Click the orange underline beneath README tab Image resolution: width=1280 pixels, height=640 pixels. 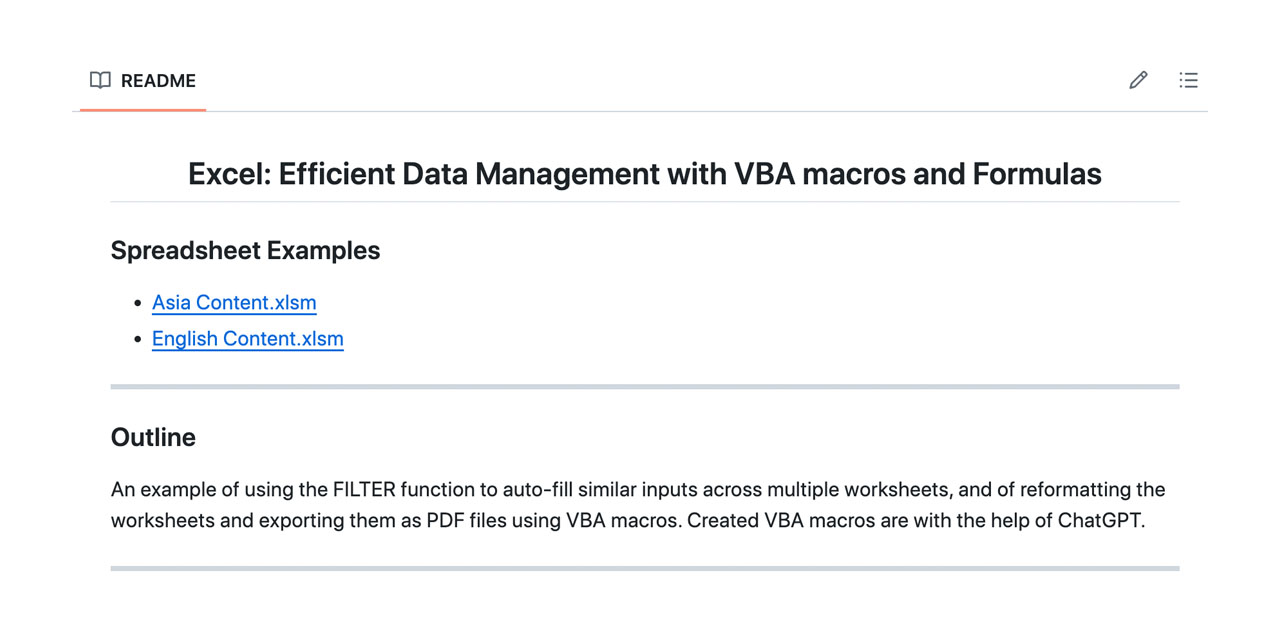[x=143, y=109]
